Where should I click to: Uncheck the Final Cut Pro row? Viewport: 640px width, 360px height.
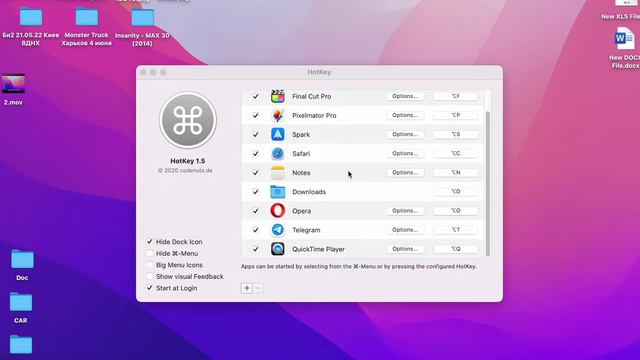point(256,96)
